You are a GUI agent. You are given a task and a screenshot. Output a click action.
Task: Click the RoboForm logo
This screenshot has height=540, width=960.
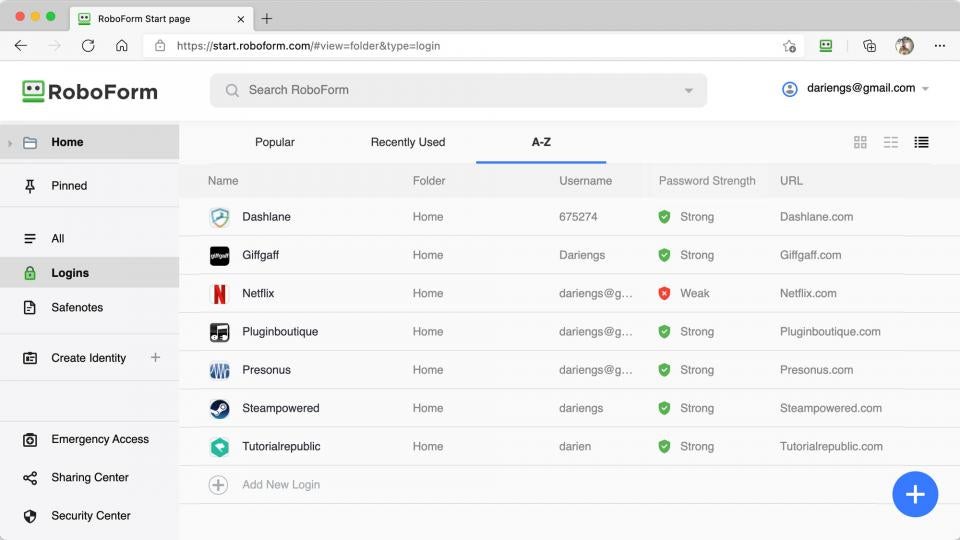[90, 92]
